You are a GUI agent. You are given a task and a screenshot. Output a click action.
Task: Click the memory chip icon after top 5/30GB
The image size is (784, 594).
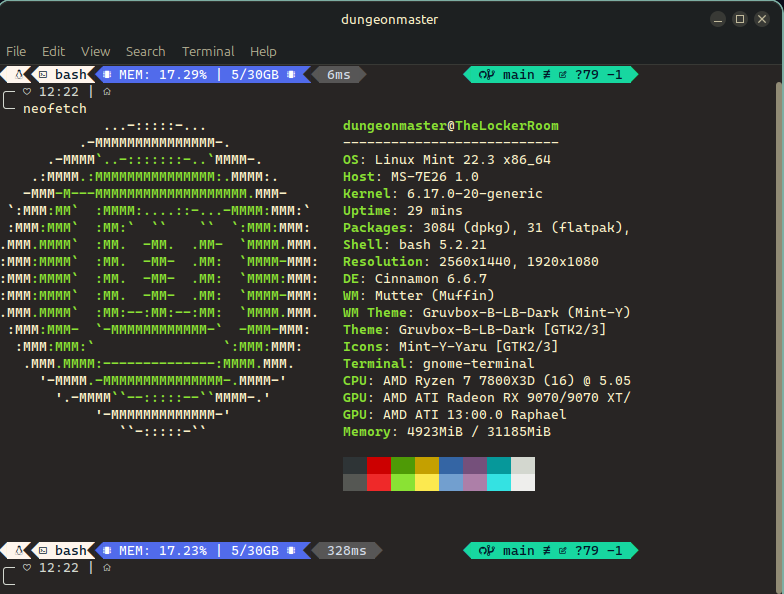[291, 75]
